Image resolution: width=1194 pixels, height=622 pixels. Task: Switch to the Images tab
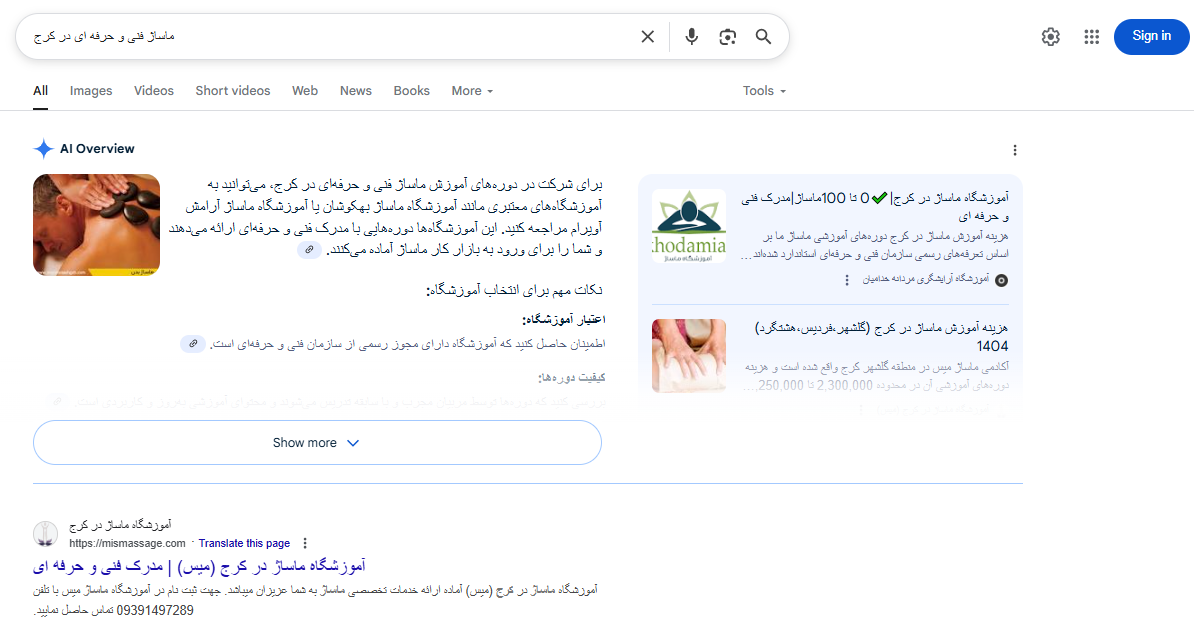(x=91, y=91)
